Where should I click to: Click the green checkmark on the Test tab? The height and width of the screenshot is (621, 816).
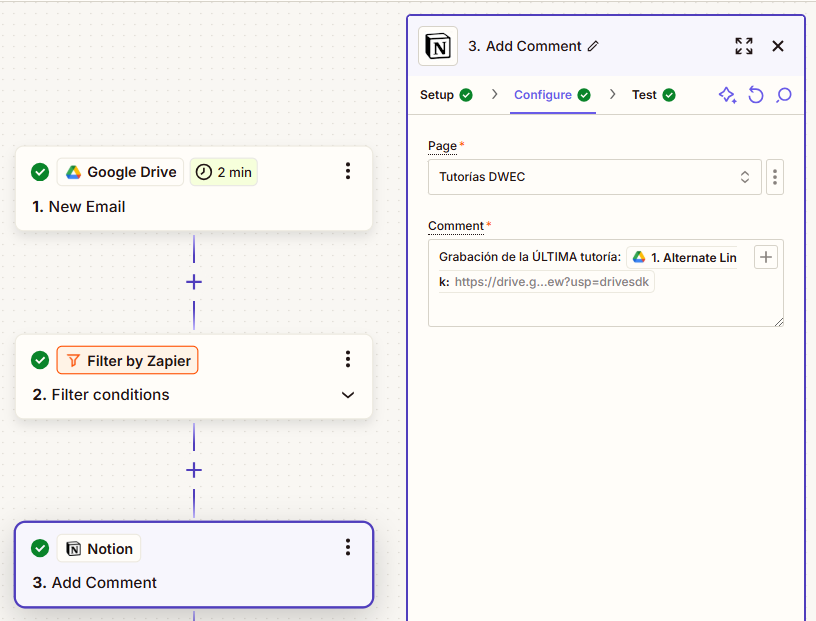point(672,94)
